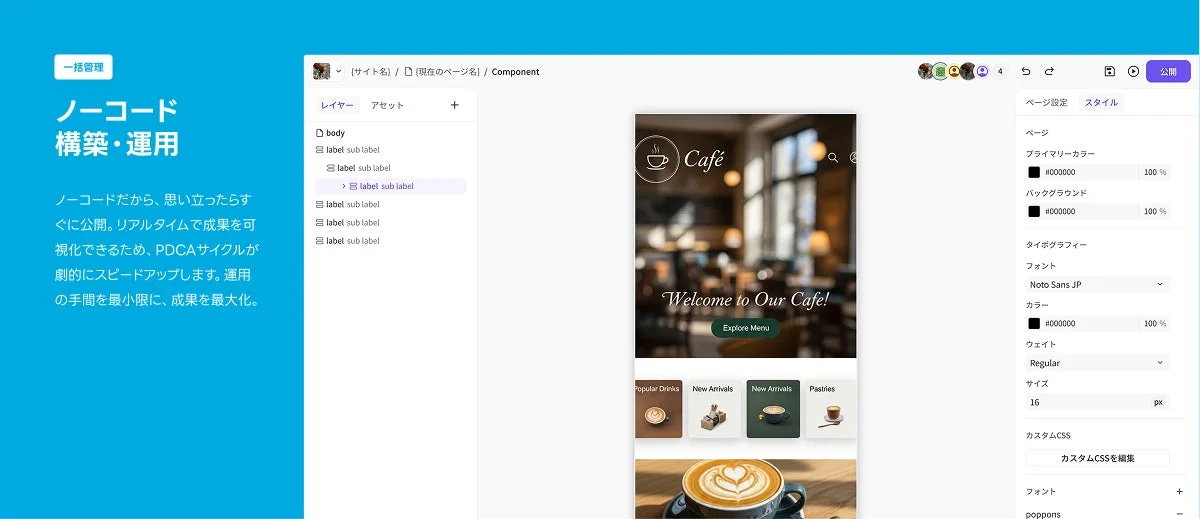Switch to the ページ設定 tab
The height and width of the screenshot is (519, 1200).
coord(1046,103)
